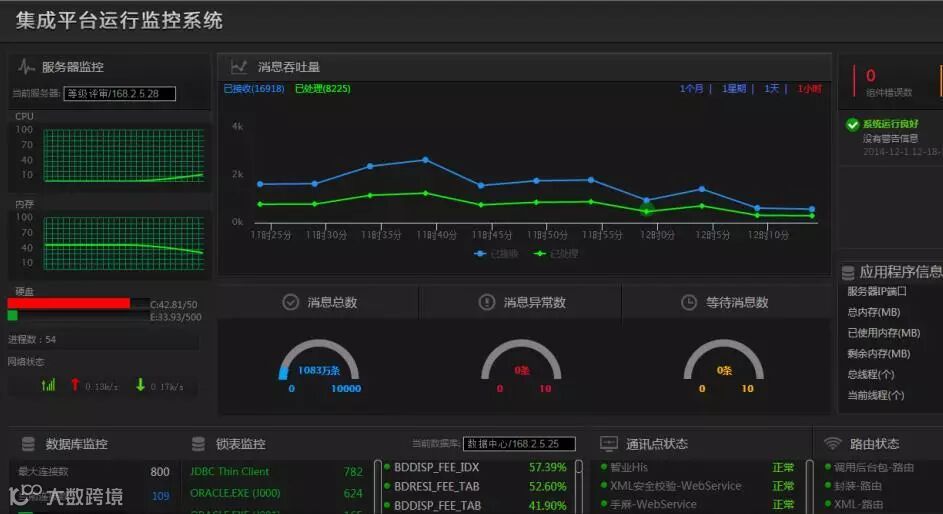Screen dimensions: 943x514
Task: Click the 系统运行良好 status text
Action: [x=891, y=124]
